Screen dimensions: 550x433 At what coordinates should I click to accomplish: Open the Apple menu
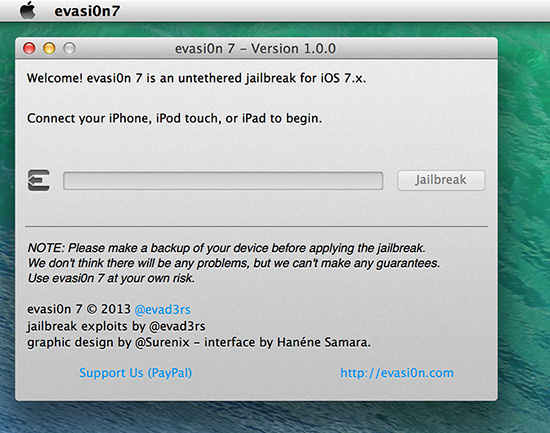(28, 11)
